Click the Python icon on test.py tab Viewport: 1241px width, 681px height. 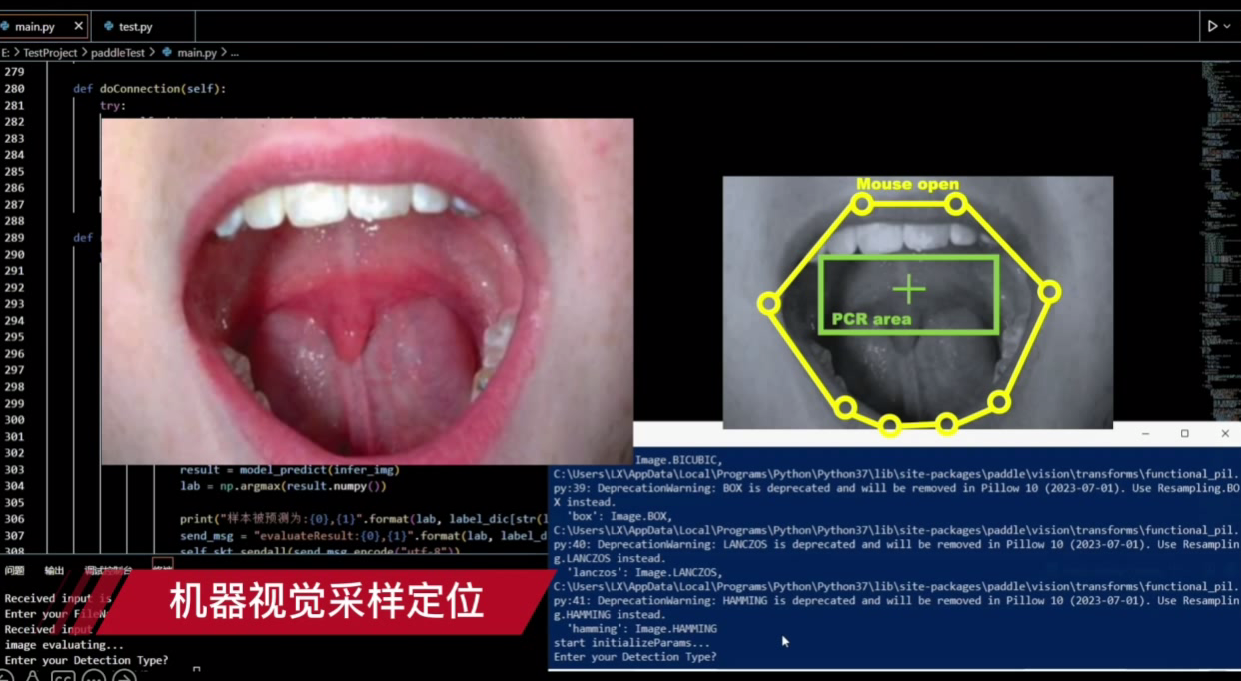click(x=109, y=27)
